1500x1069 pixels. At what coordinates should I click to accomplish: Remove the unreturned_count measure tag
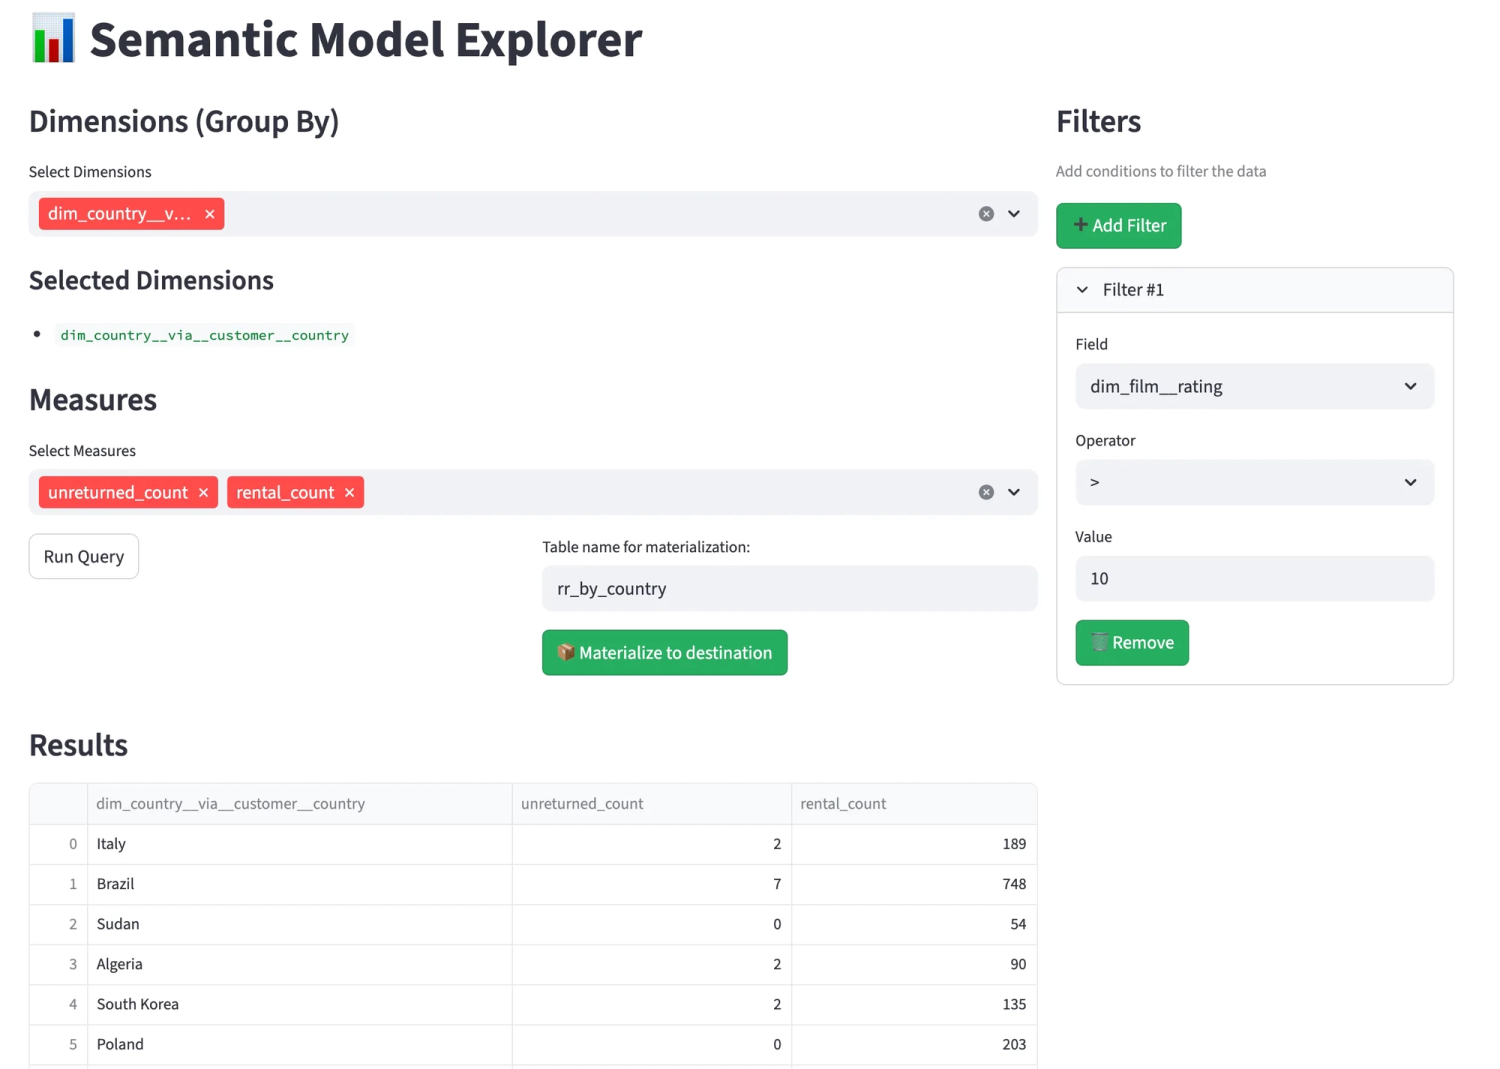pyautogui.click(x=203, y=493)
